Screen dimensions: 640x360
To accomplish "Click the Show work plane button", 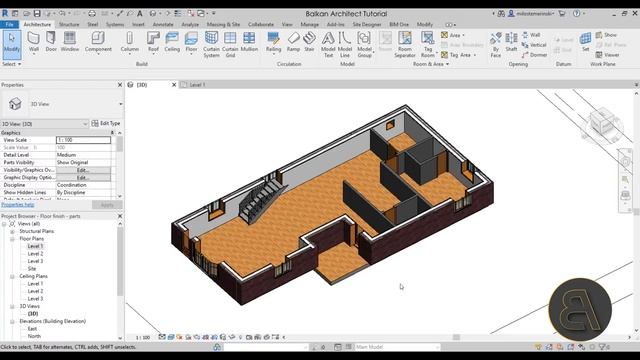I will [606, 35].
